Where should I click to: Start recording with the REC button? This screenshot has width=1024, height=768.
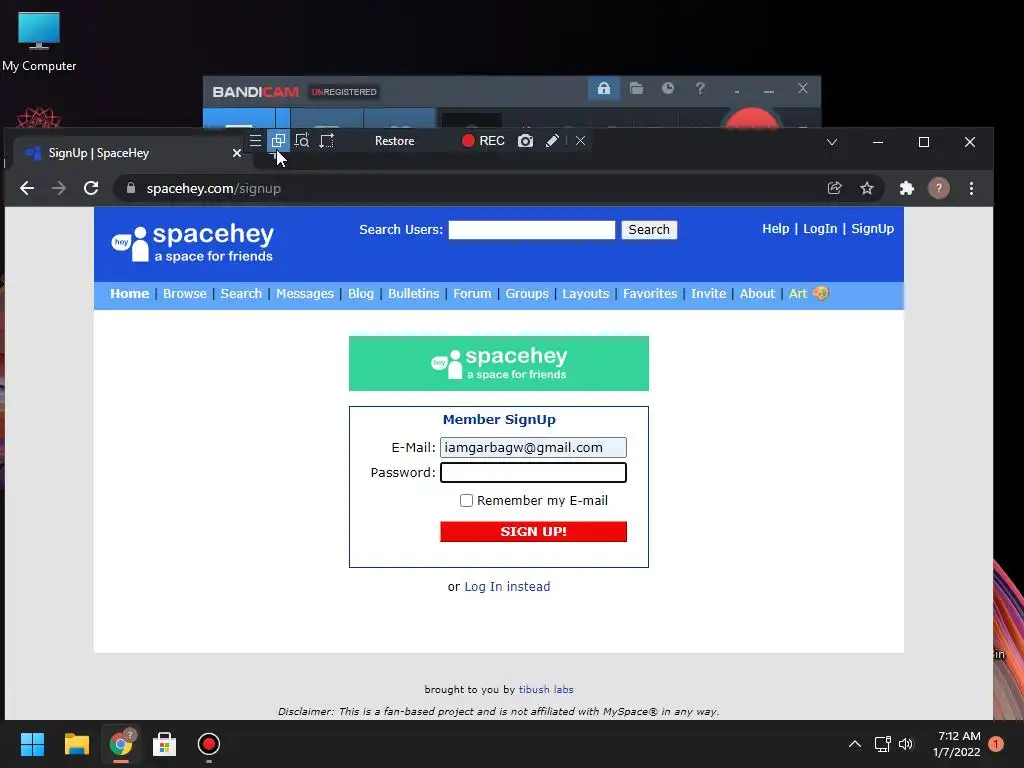[483, 141]
